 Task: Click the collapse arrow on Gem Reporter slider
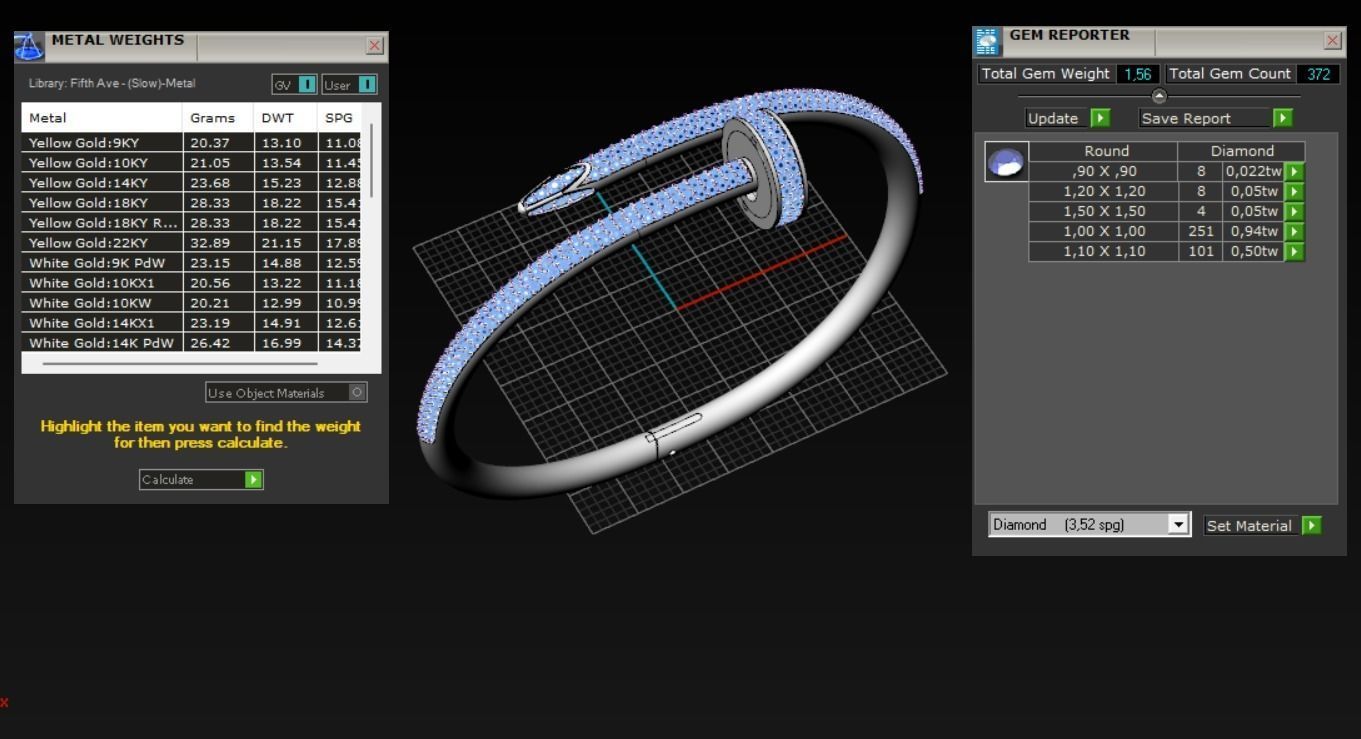coord(1159,97)
